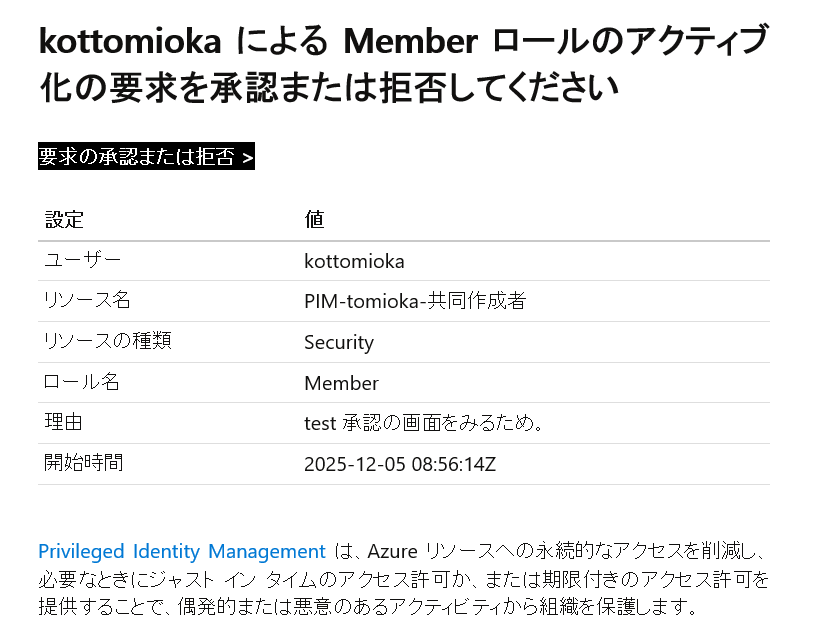Select the 開始時間 row label

(83, 463)
